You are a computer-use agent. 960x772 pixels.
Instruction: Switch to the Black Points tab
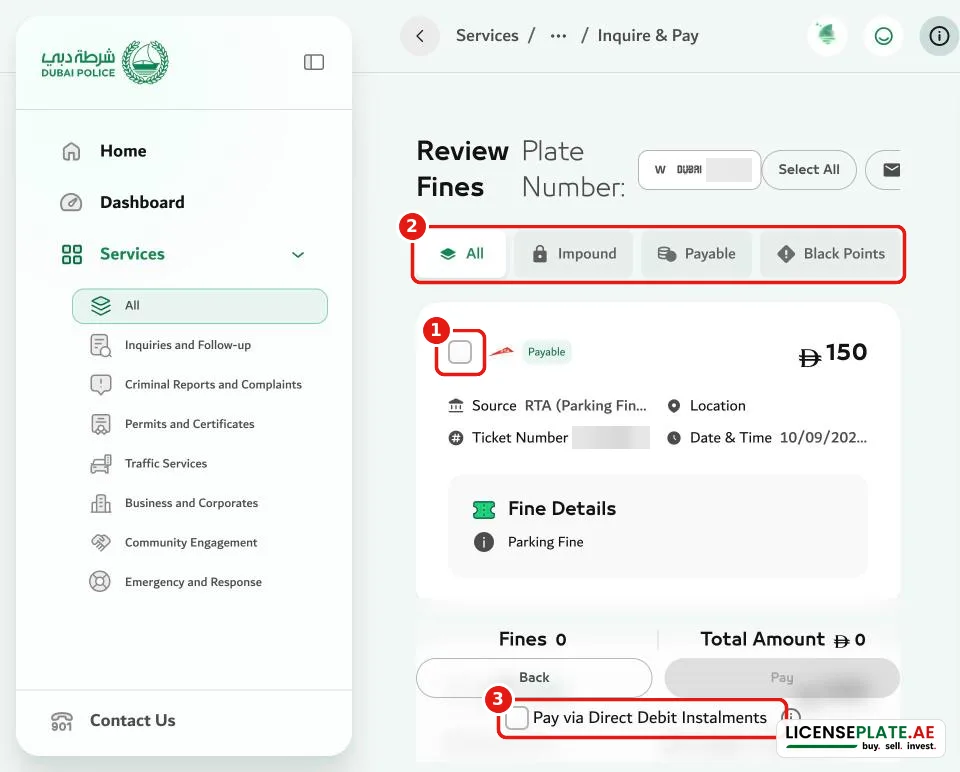(x=830, y=253)
